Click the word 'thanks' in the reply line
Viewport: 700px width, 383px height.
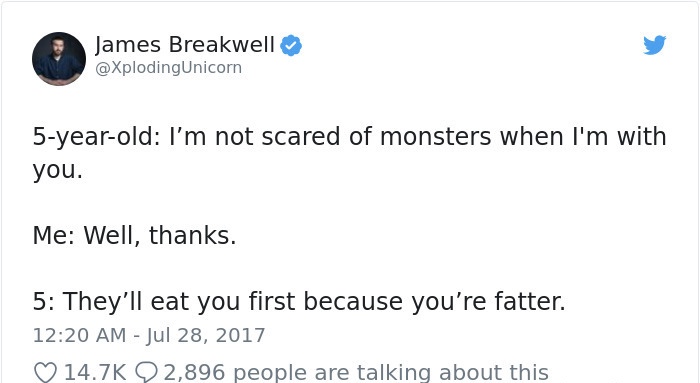point(189,235)
